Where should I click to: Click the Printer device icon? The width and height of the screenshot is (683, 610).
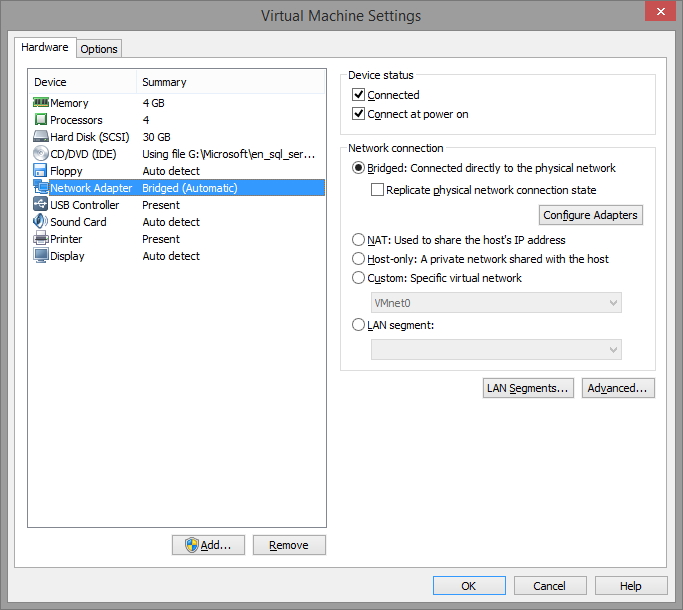[41, 239]
